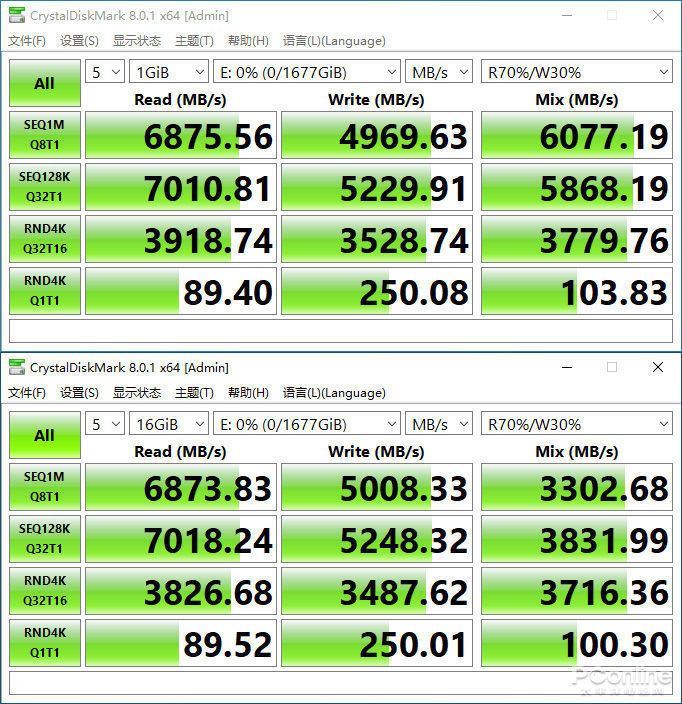Screen dimensions: 682x704
Task: Start RND4K Q1T1 test in top window
Action: click(x=45, y=291)
